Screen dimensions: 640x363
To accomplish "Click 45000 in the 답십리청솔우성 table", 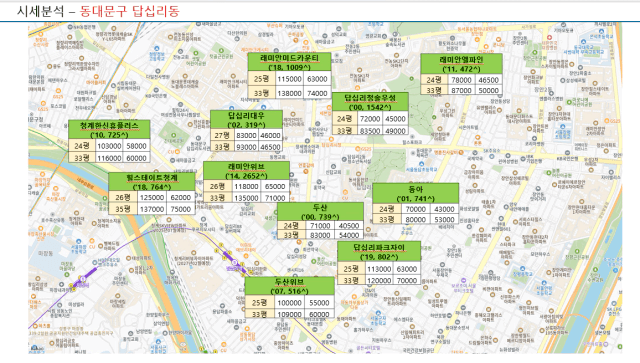I will (x=396, y=119).
